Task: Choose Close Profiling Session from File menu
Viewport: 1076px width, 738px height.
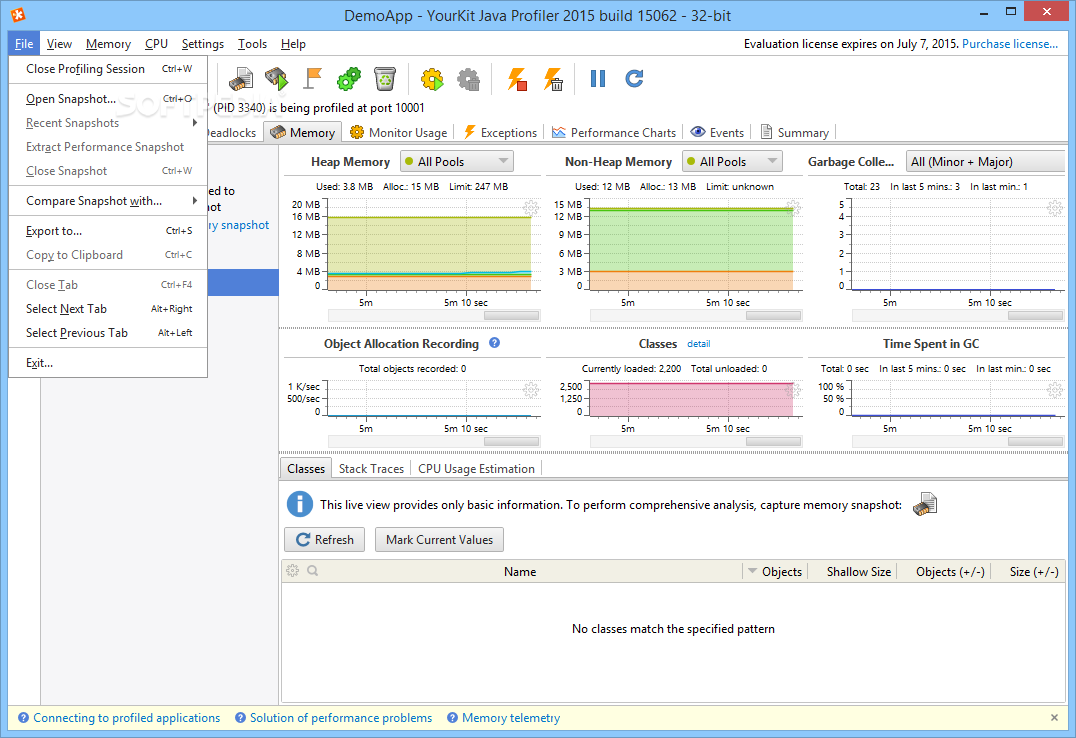Action: pos(108,69)
